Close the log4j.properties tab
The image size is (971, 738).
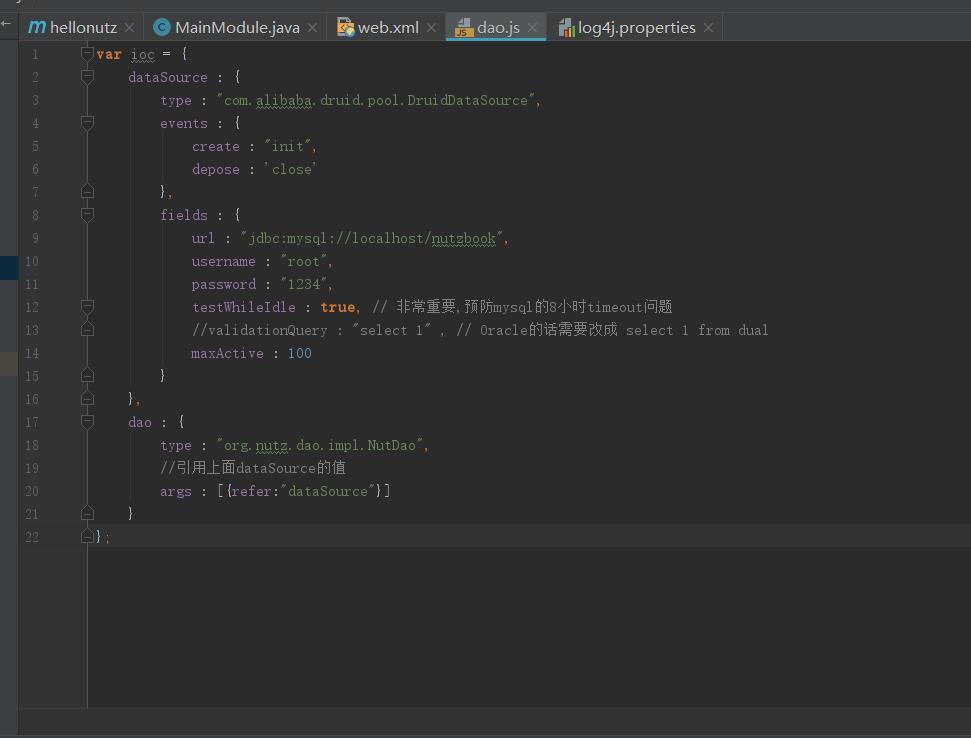coord(708,28)
